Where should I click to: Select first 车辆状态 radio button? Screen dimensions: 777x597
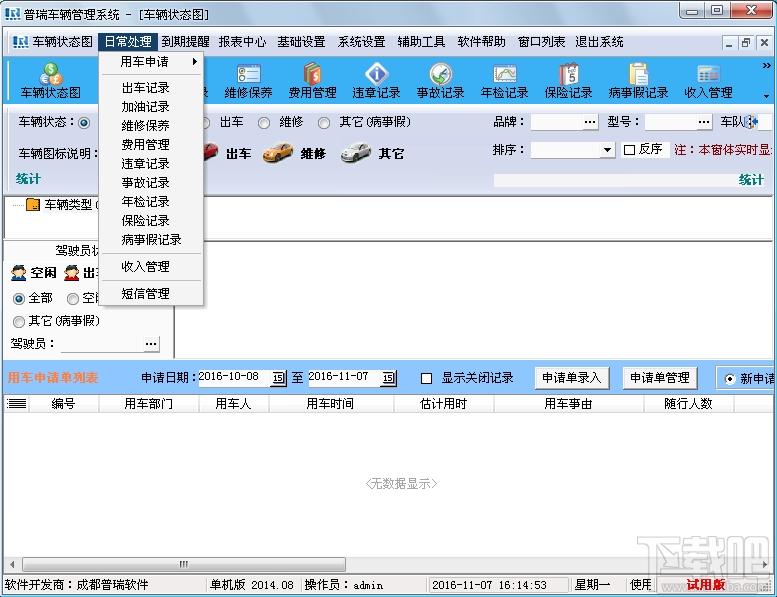84,122
